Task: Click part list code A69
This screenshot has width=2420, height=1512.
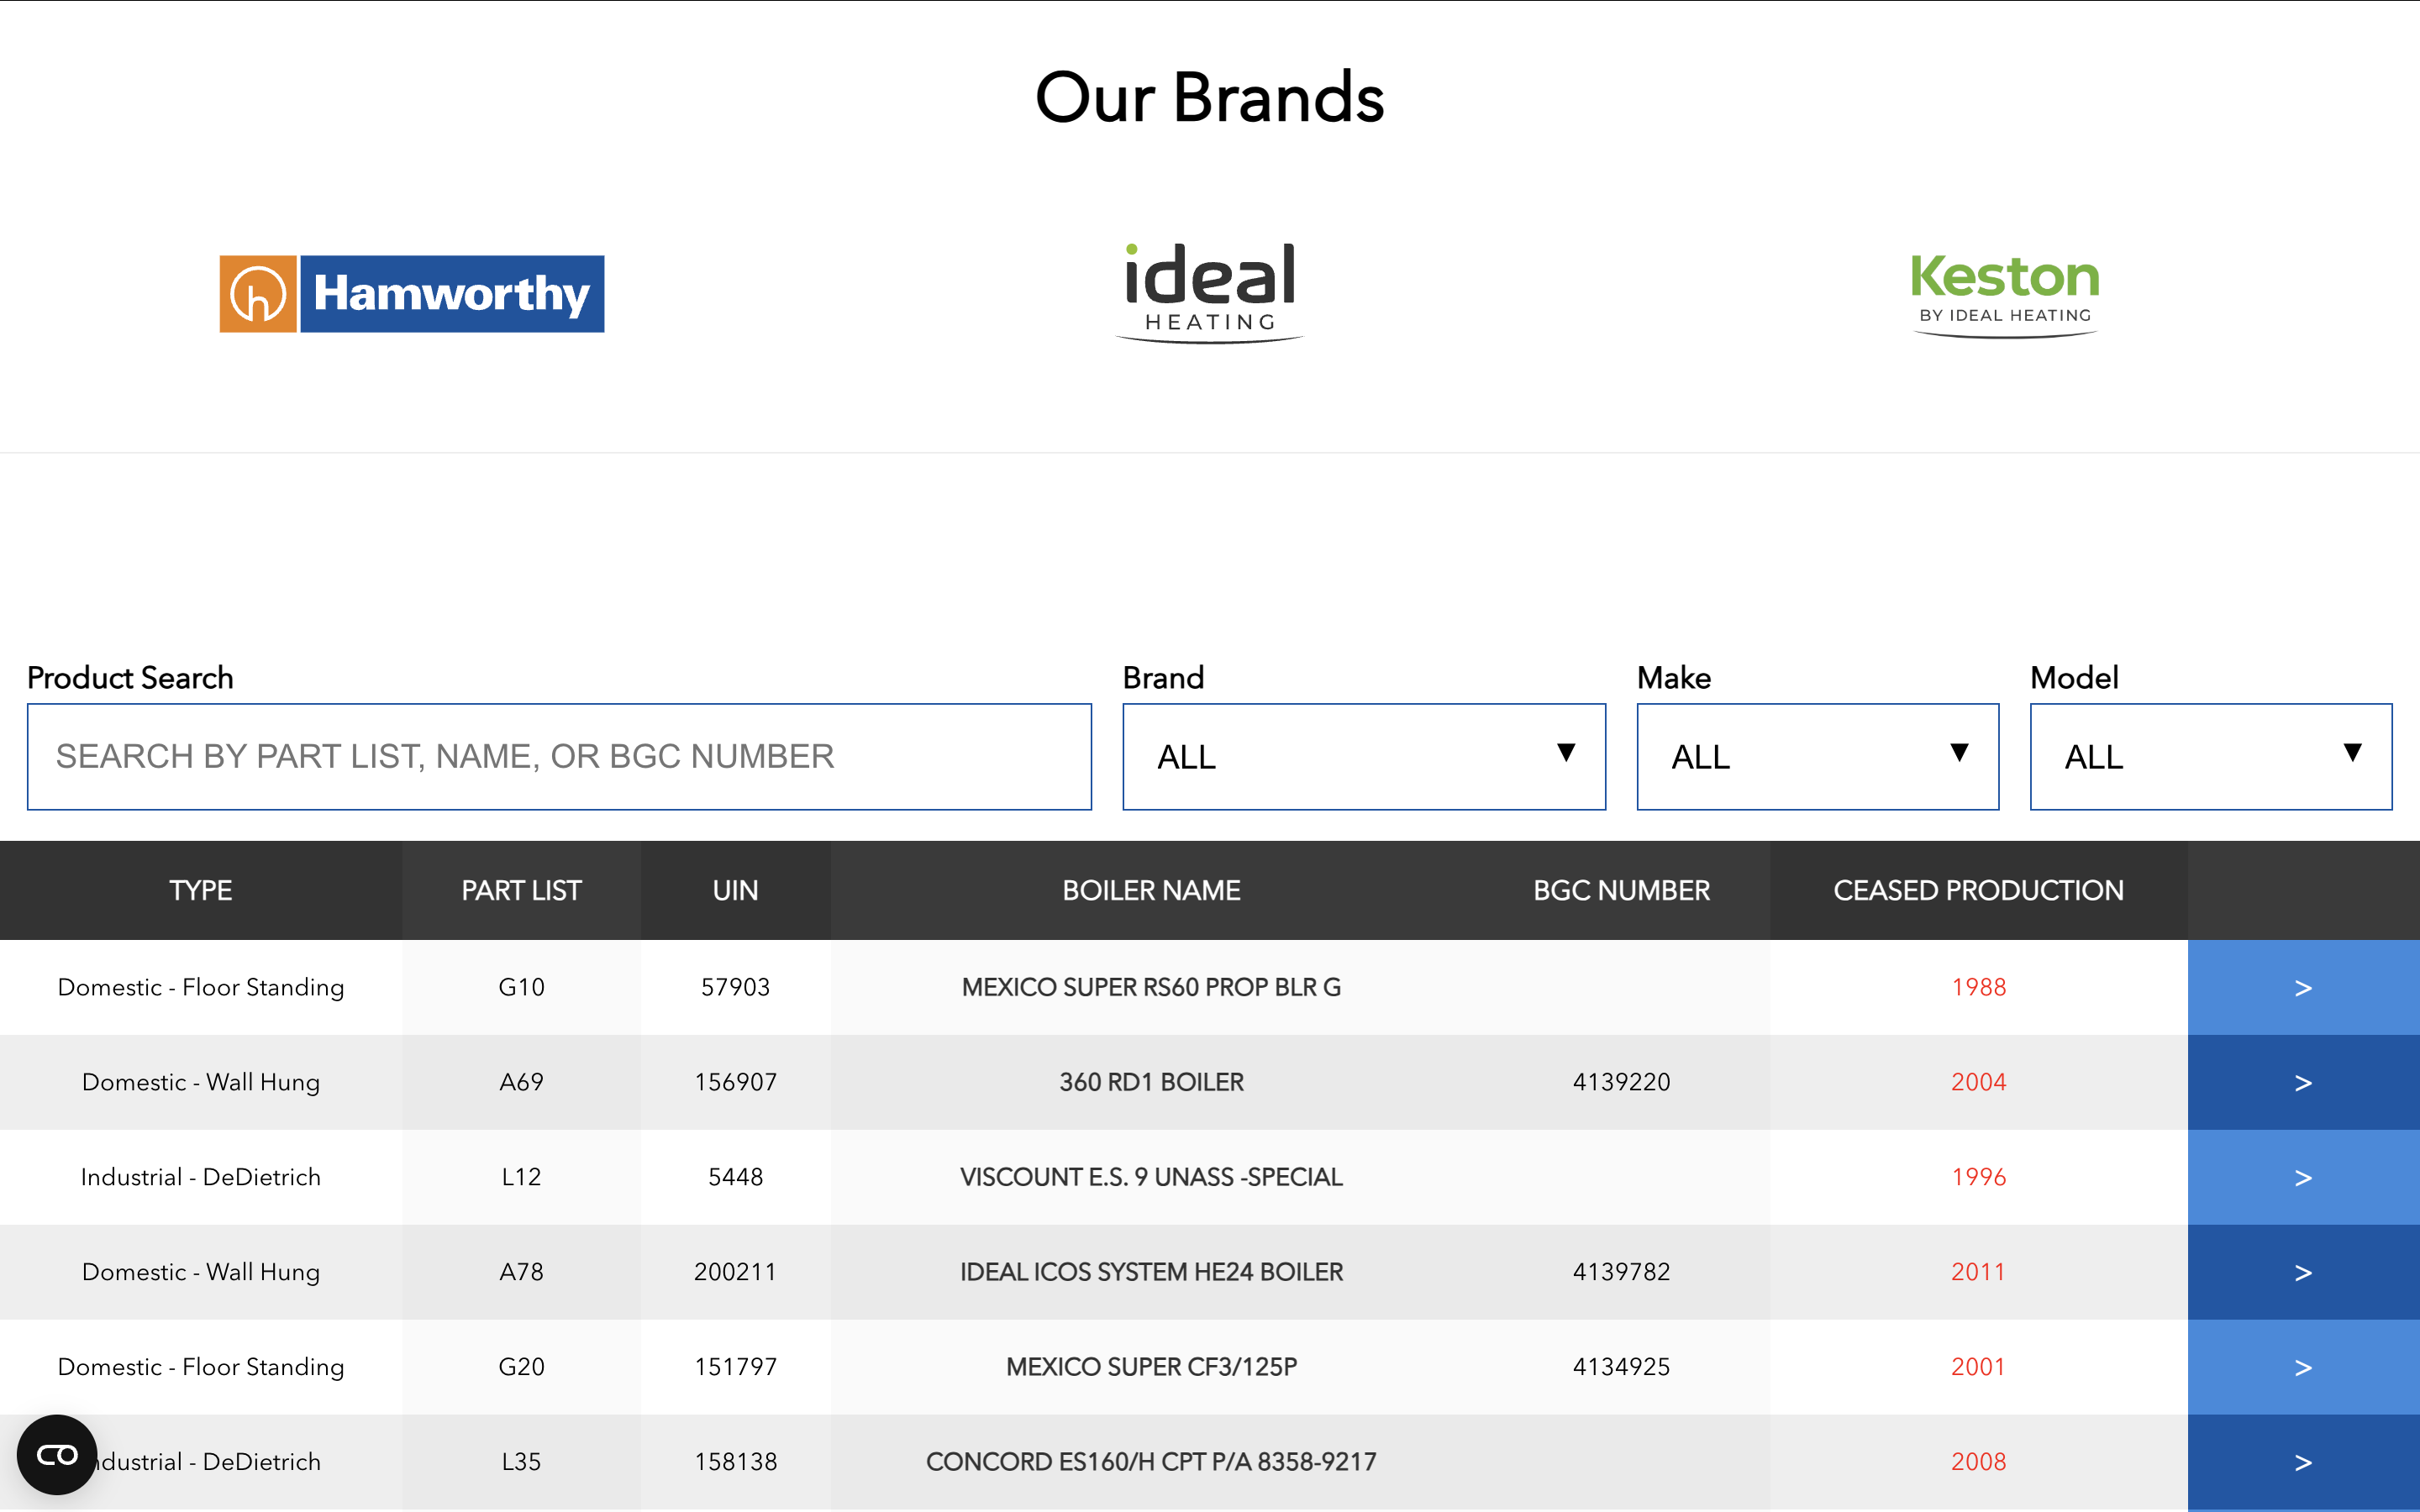Action: click(x=521, y=1083)
